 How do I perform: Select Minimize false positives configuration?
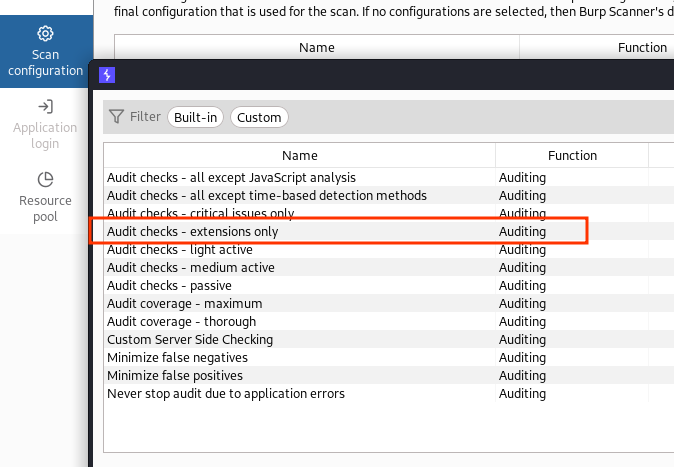point(175,376)
